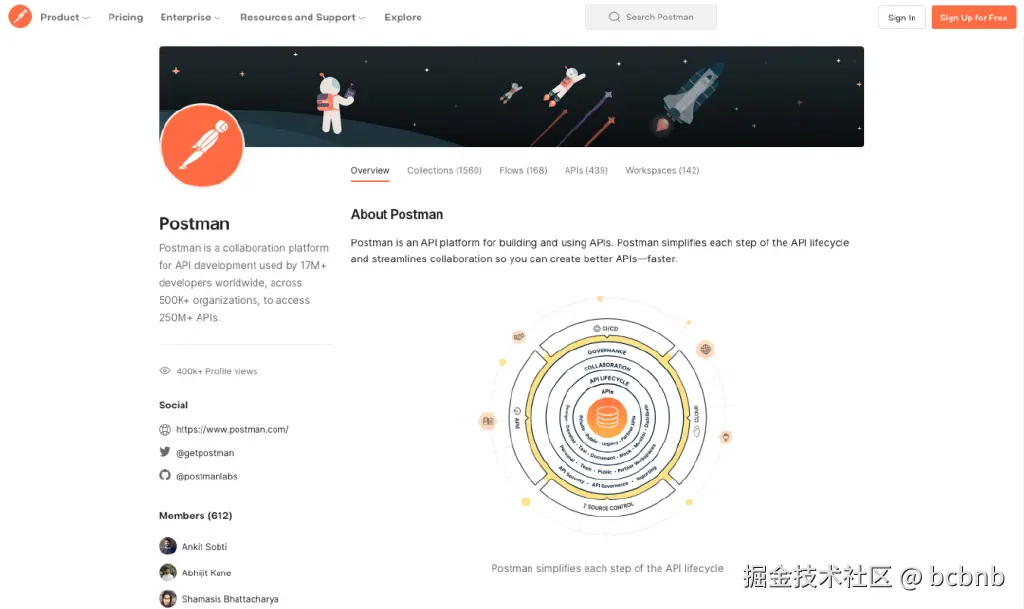Screen dimensions: 1024x609
Task: Click the Sign Up for Free button
Action: click(x=973, y=17)
